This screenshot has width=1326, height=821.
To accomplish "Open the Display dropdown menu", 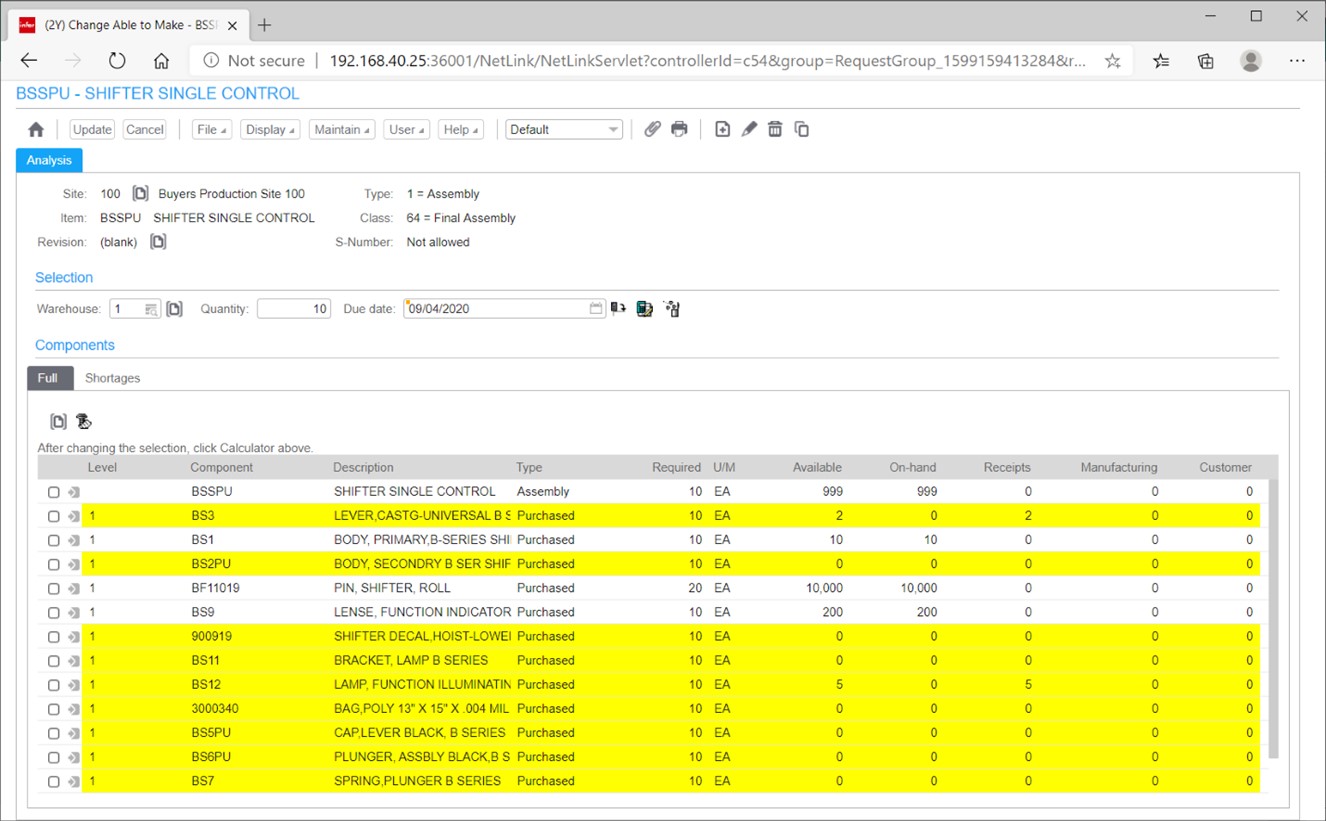I will tap(270, 129).
